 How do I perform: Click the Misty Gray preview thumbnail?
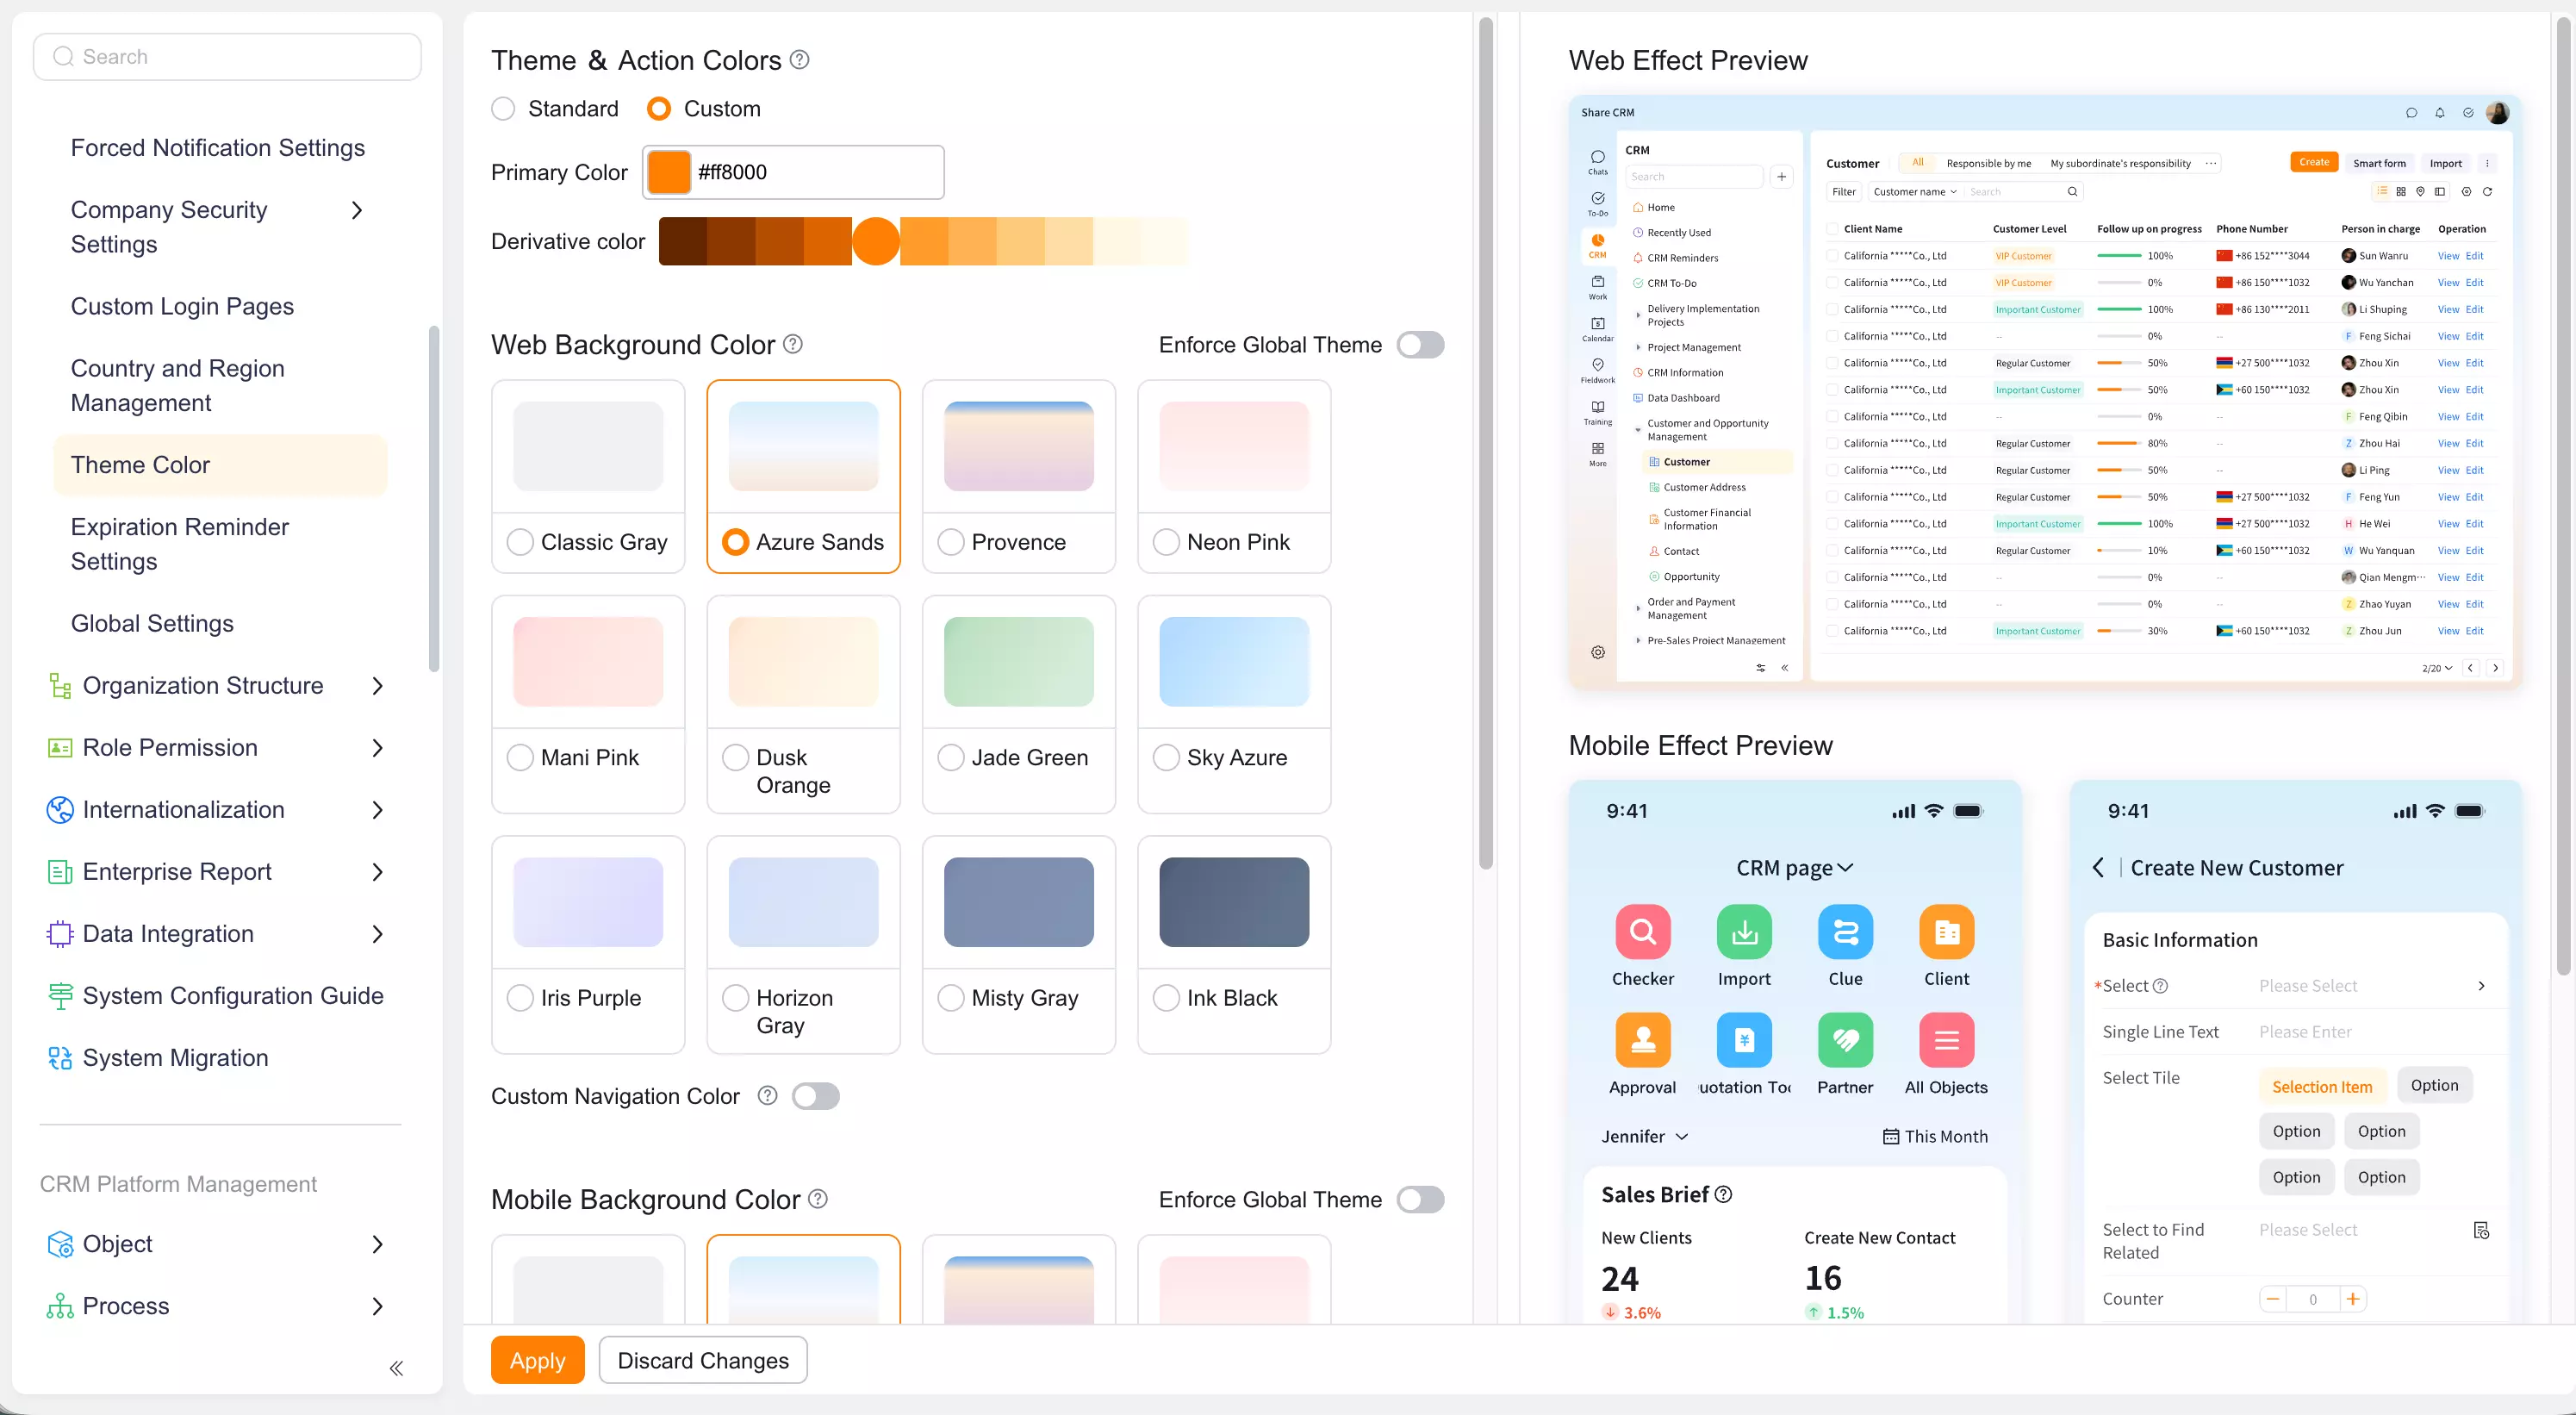pyautogui.click(x=1018, y=901)
